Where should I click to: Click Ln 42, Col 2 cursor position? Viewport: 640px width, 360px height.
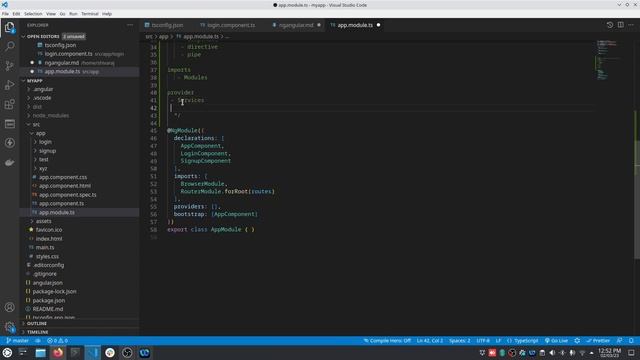point(430,340)
